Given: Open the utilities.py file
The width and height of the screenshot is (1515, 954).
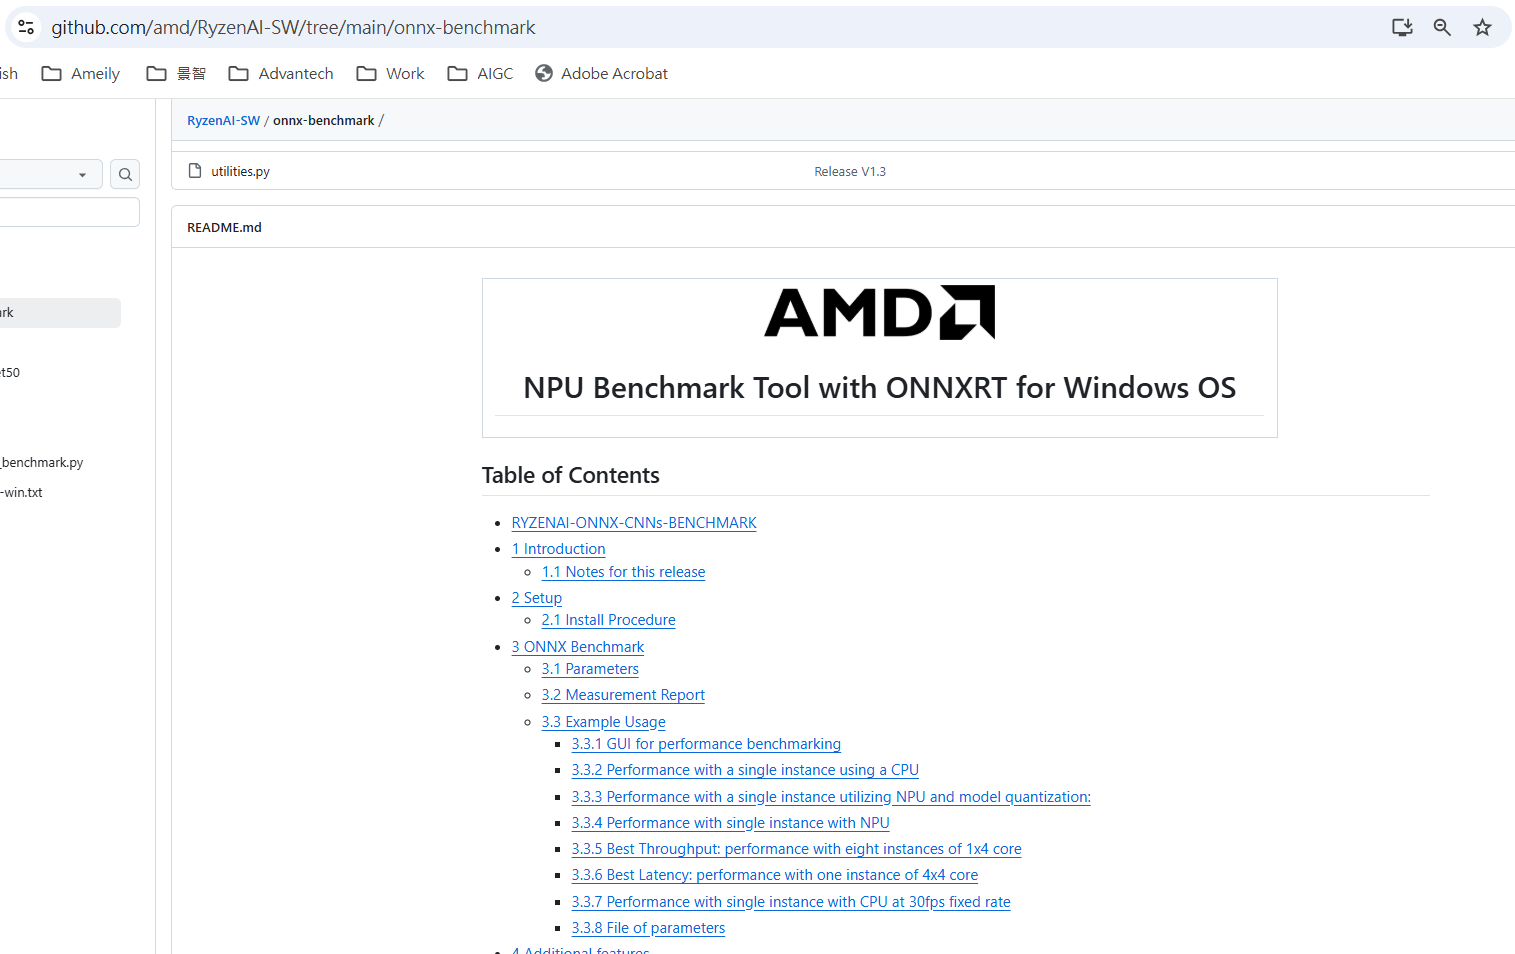Looking at the screenshot, I should [x=240, y=171].
